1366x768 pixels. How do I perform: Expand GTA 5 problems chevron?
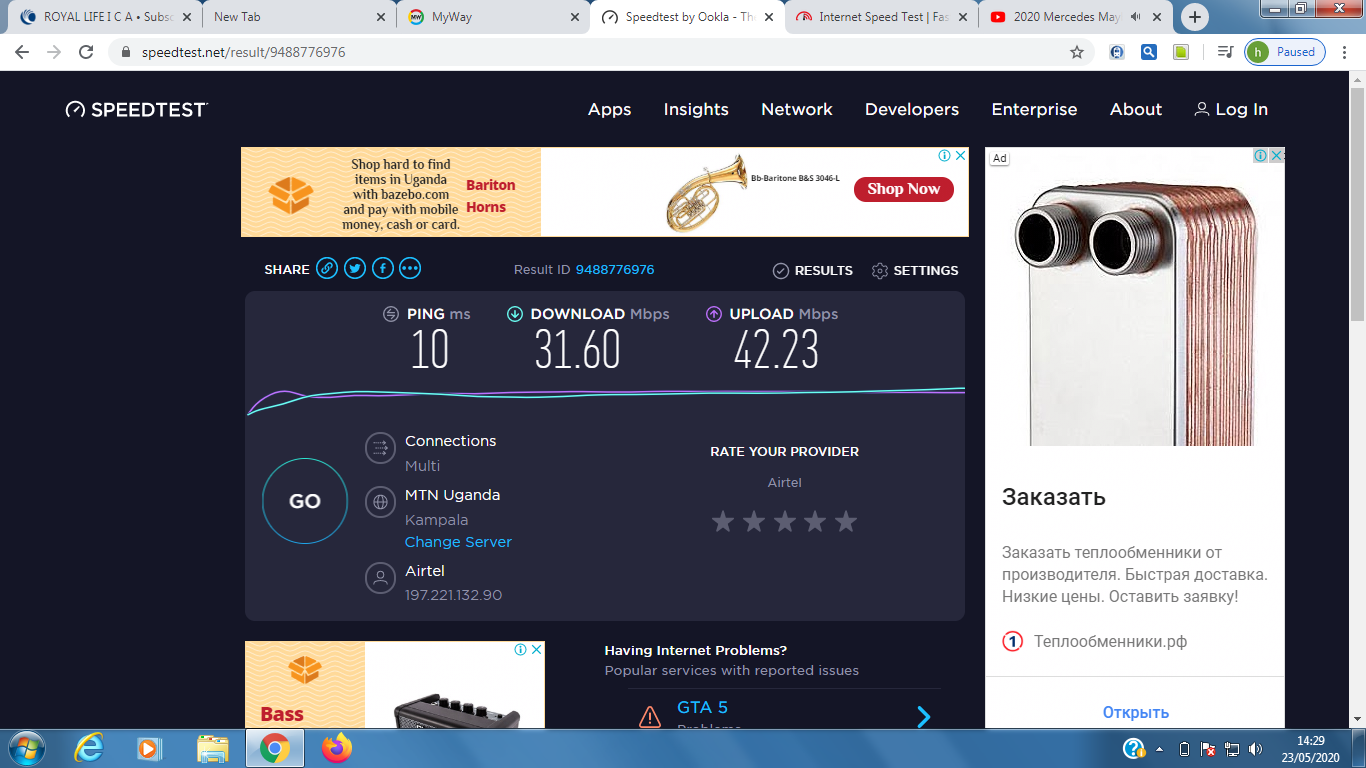pos(924,716)
